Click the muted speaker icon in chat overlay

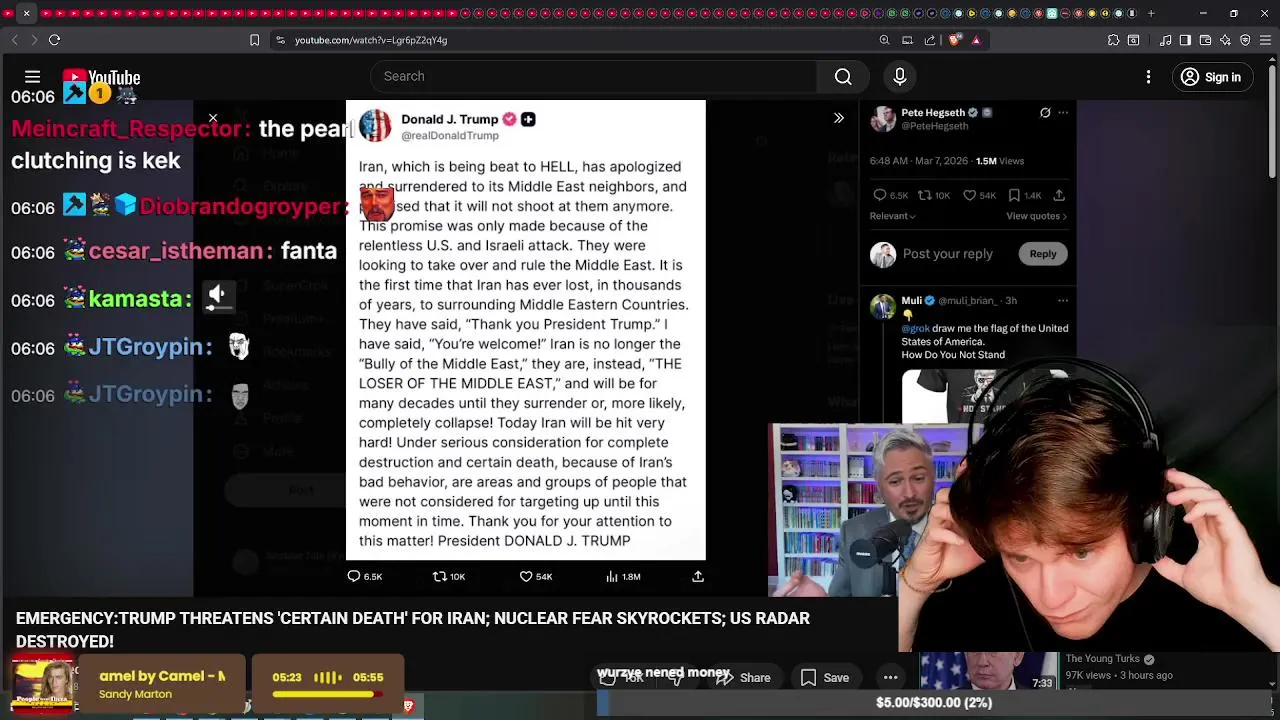click(x=217, y=295)
